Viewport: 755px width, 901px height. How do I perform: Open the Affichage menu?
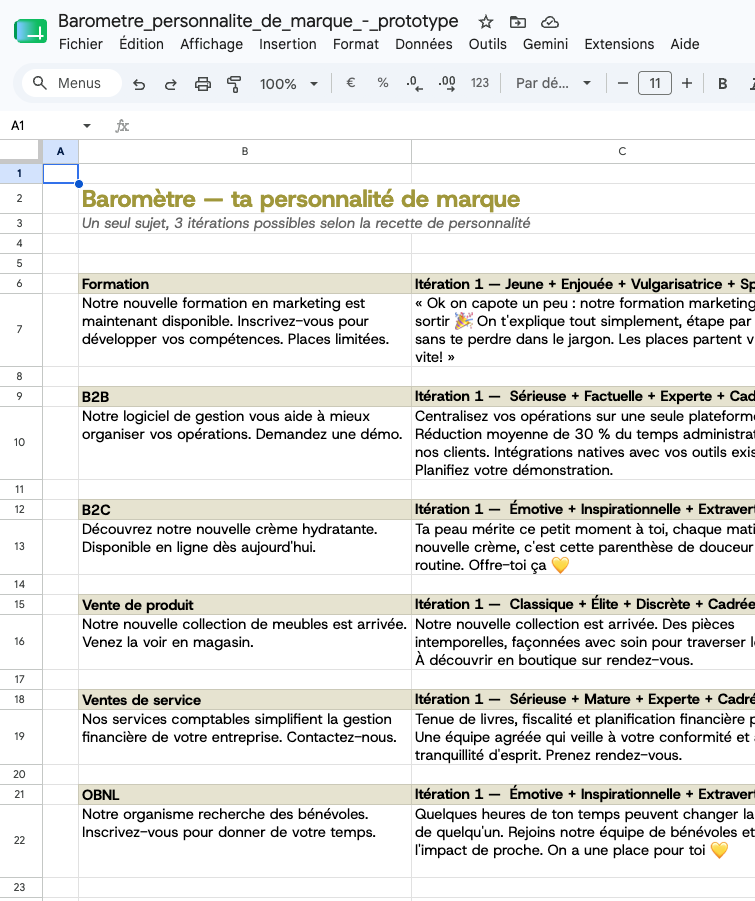pyautogui.click(x=211, y=44)
